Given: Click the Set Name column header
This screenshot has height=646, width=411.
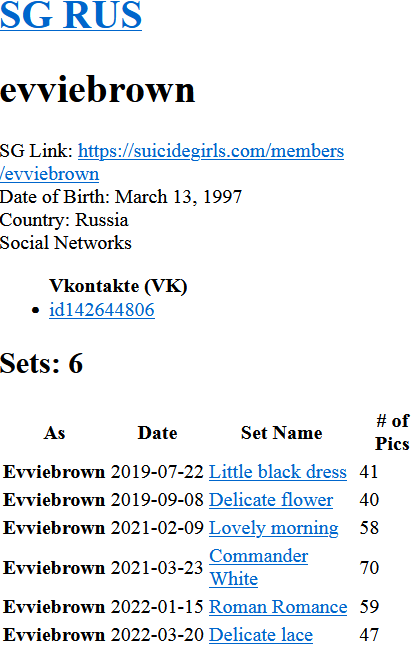Looking at the screenshot, I should click(282, 433).
